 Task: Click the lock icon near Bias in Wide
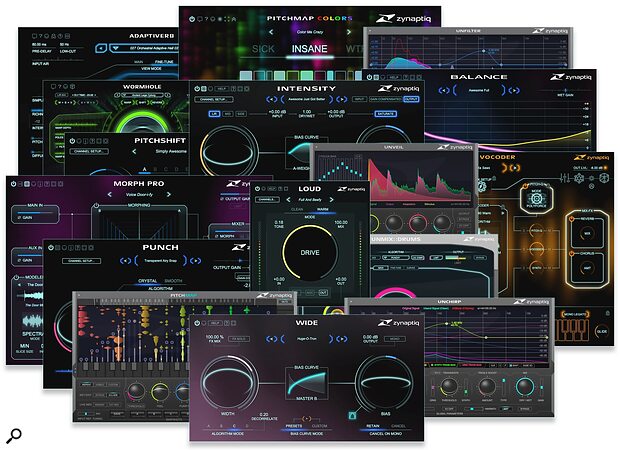352,415
